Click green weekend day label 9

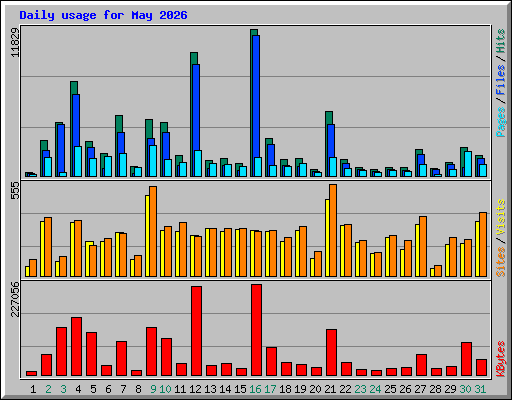153,389
